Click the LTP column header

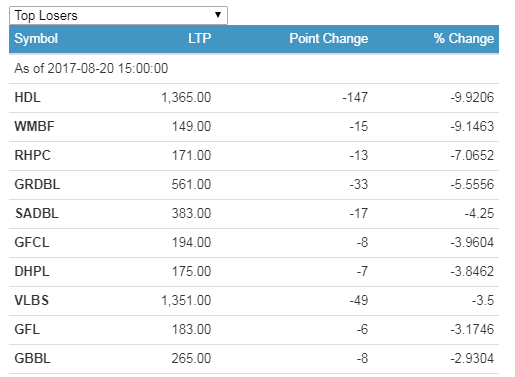199,39
